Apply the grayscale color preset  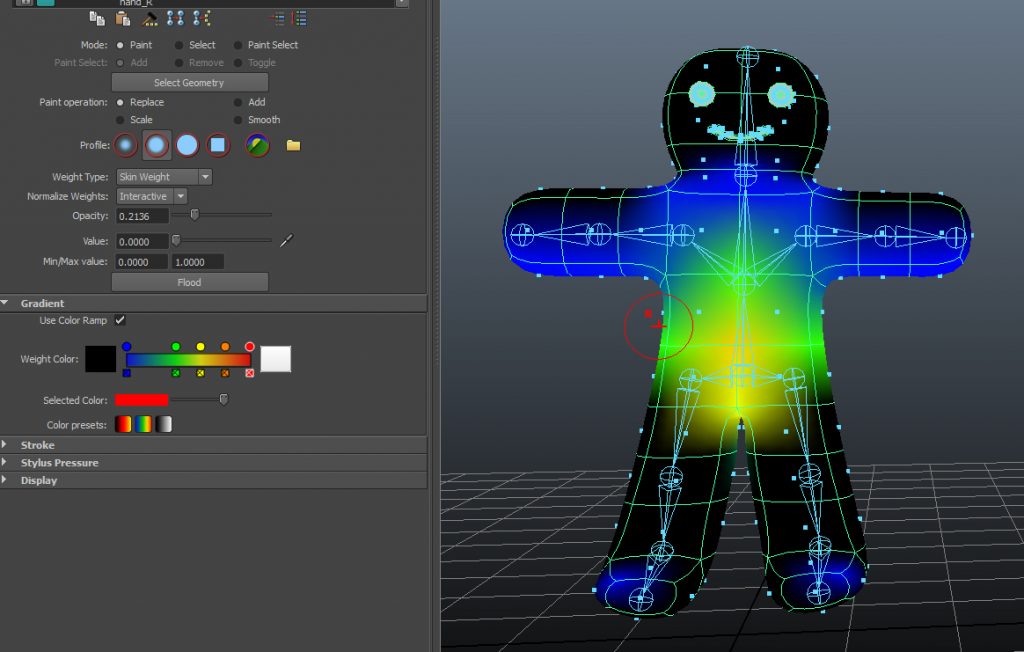[164, 425]
